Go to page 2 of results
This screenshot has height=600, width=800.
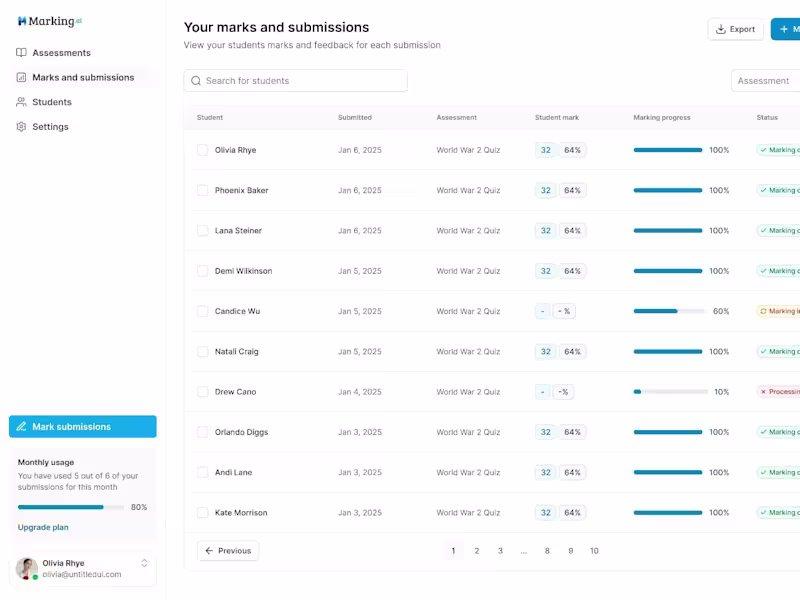[x=477, y=551]
